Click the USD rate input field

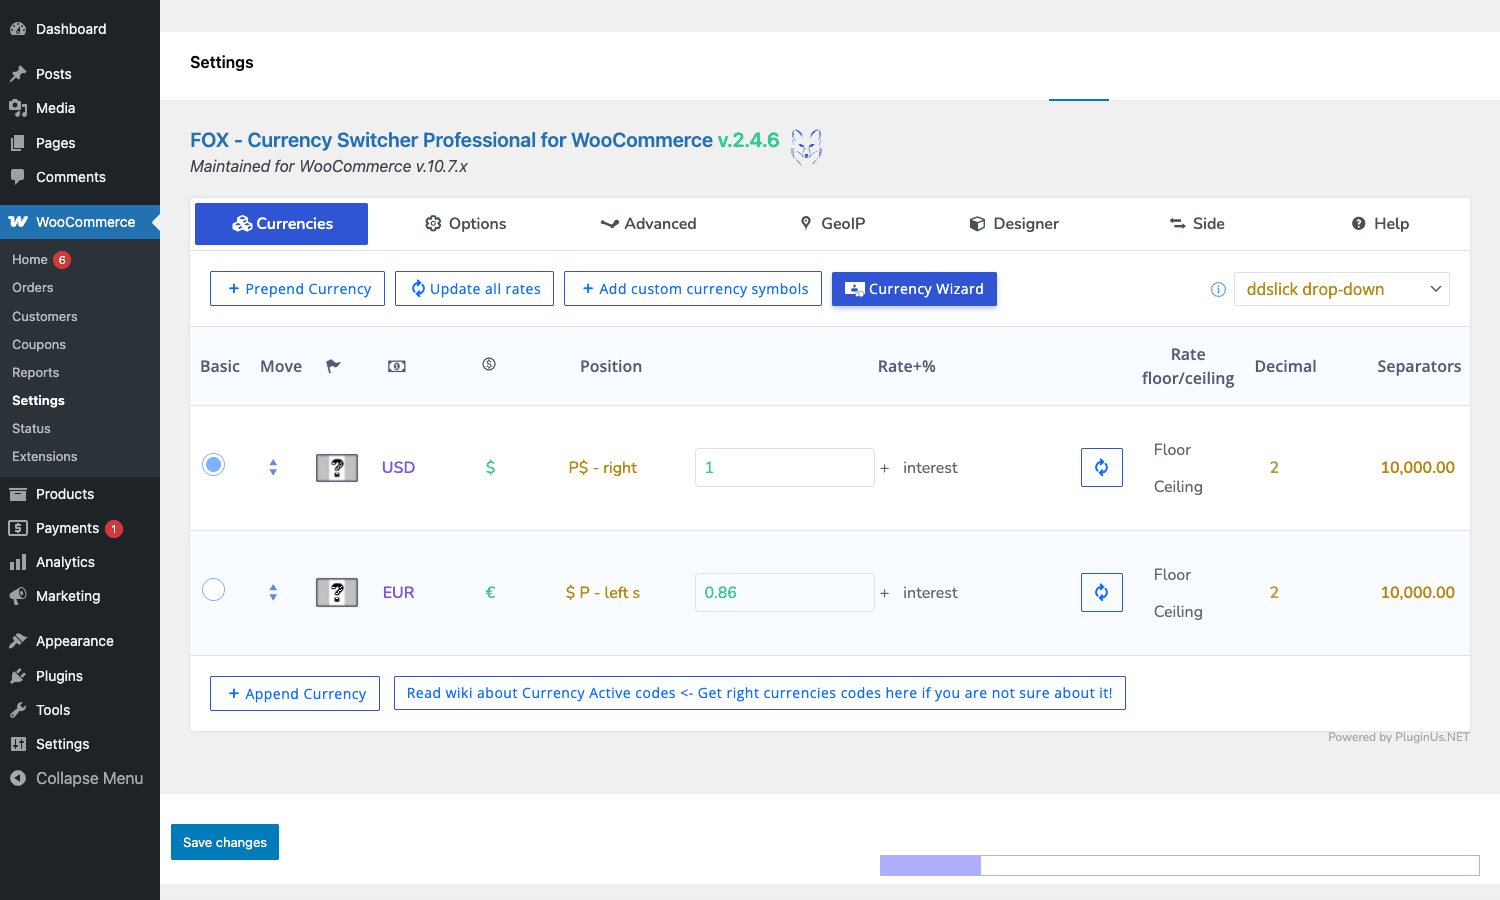[x=785, y=467]
